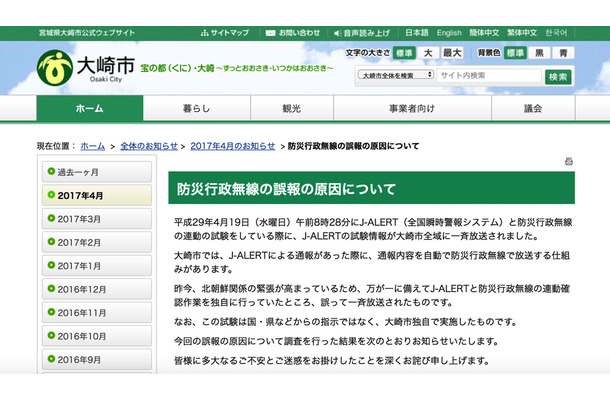The width and height of the screenshot is (610, 400).
Task: Open the 議会 navigation tab
Action: pyautogui.click(x=533, y=108)
